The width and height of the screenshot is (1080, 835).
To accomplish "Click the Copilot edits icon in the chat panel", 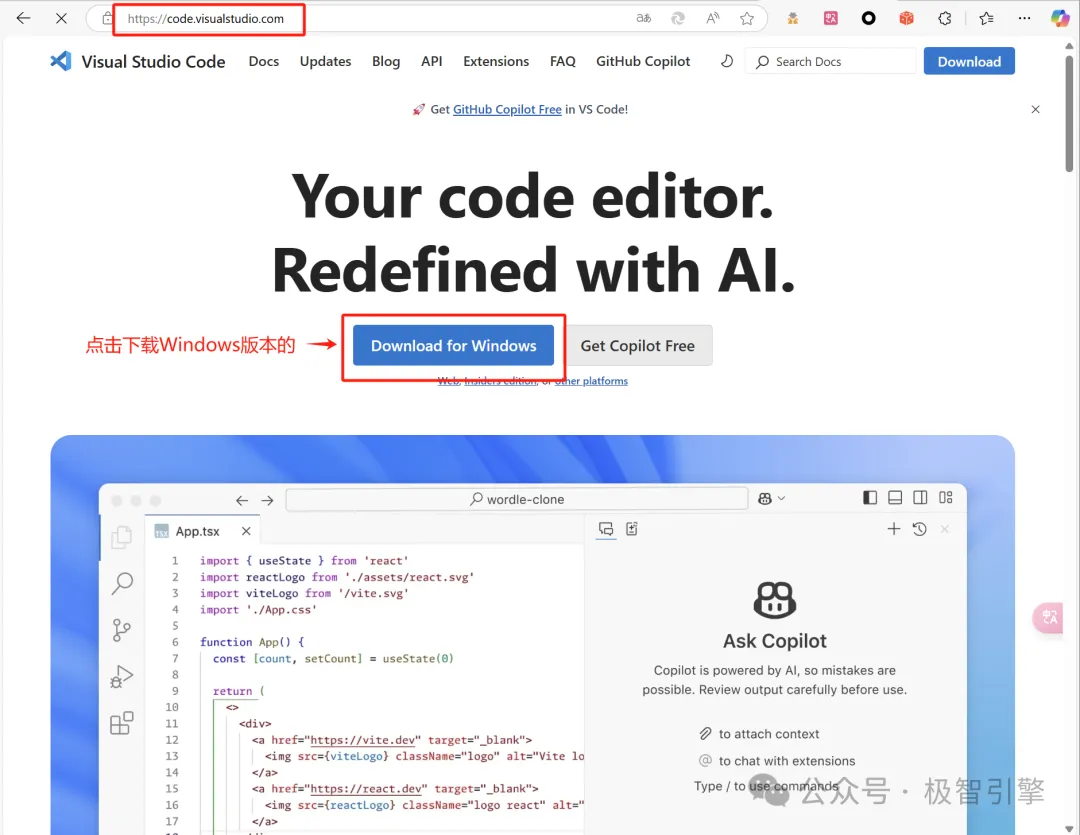I will (x=632, y=529).
